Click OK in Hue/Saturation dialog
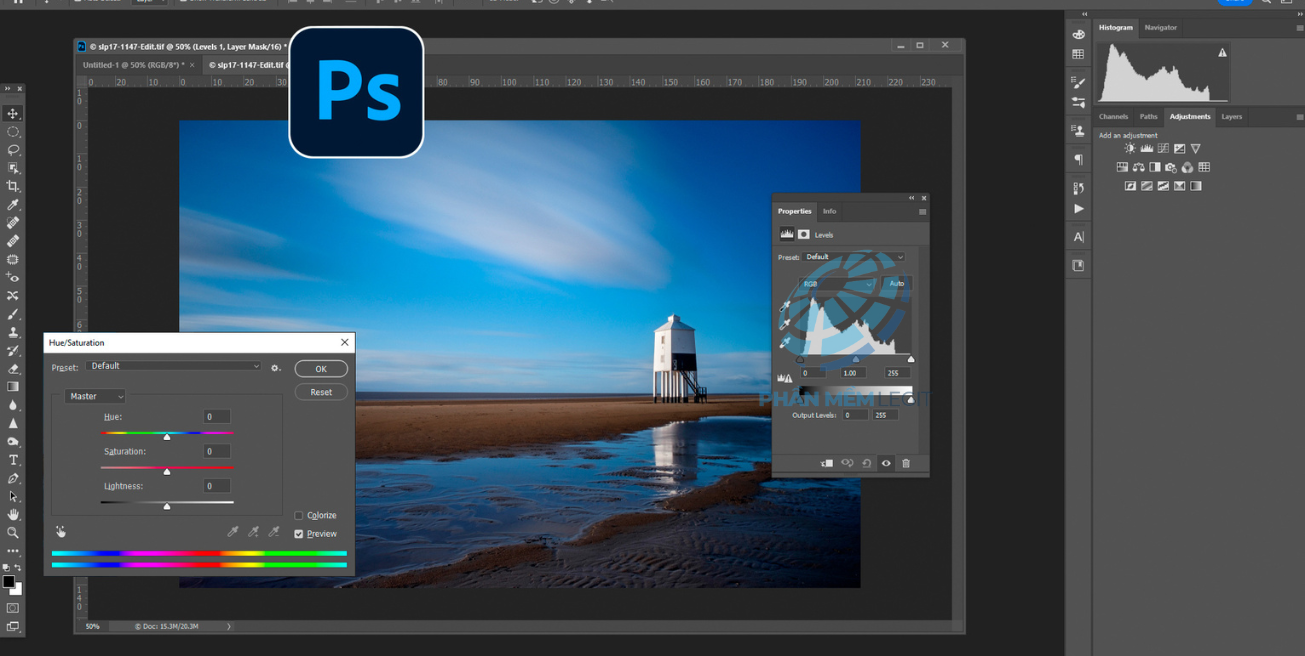1305x656 pixels. click(321, 369)
